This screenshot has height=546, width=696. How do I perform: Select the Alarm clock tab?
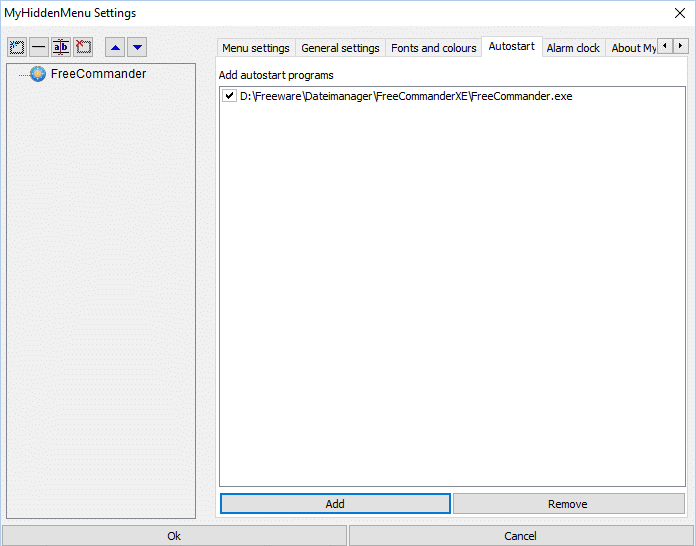pyautogui.click(x=573, y=48)
